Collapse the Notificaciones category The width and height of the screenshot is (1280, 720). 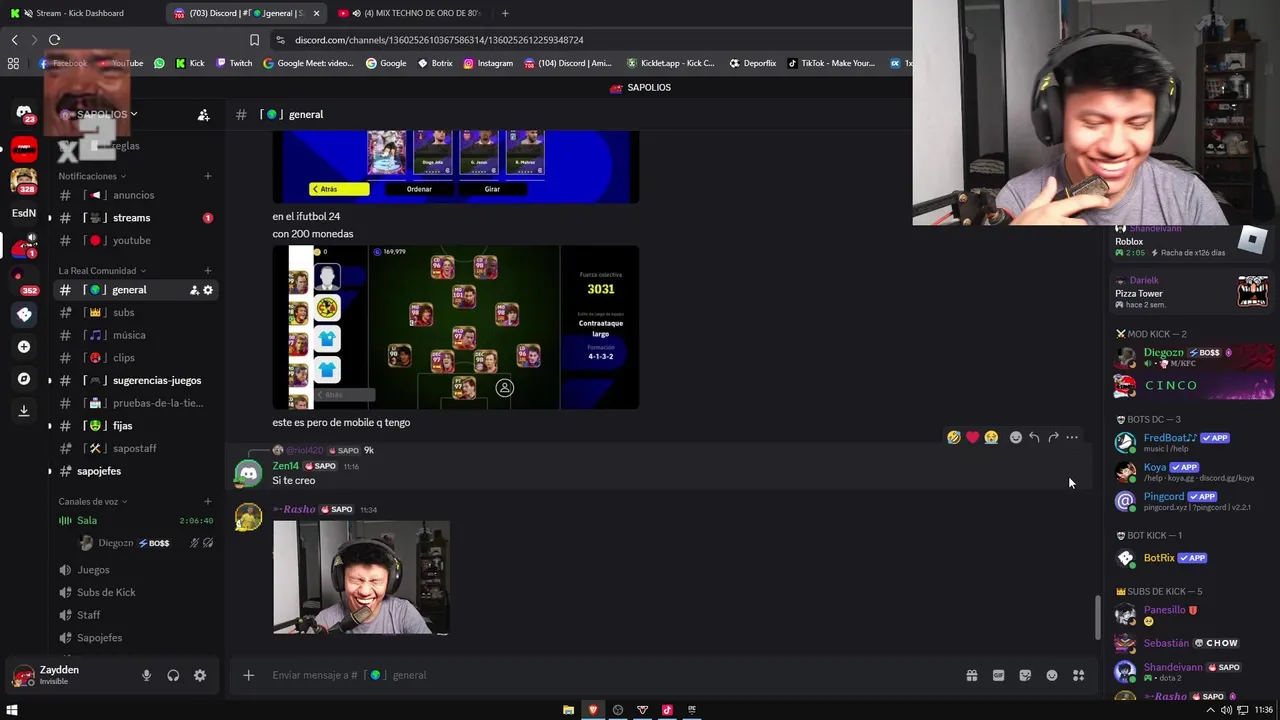(90, 176)
